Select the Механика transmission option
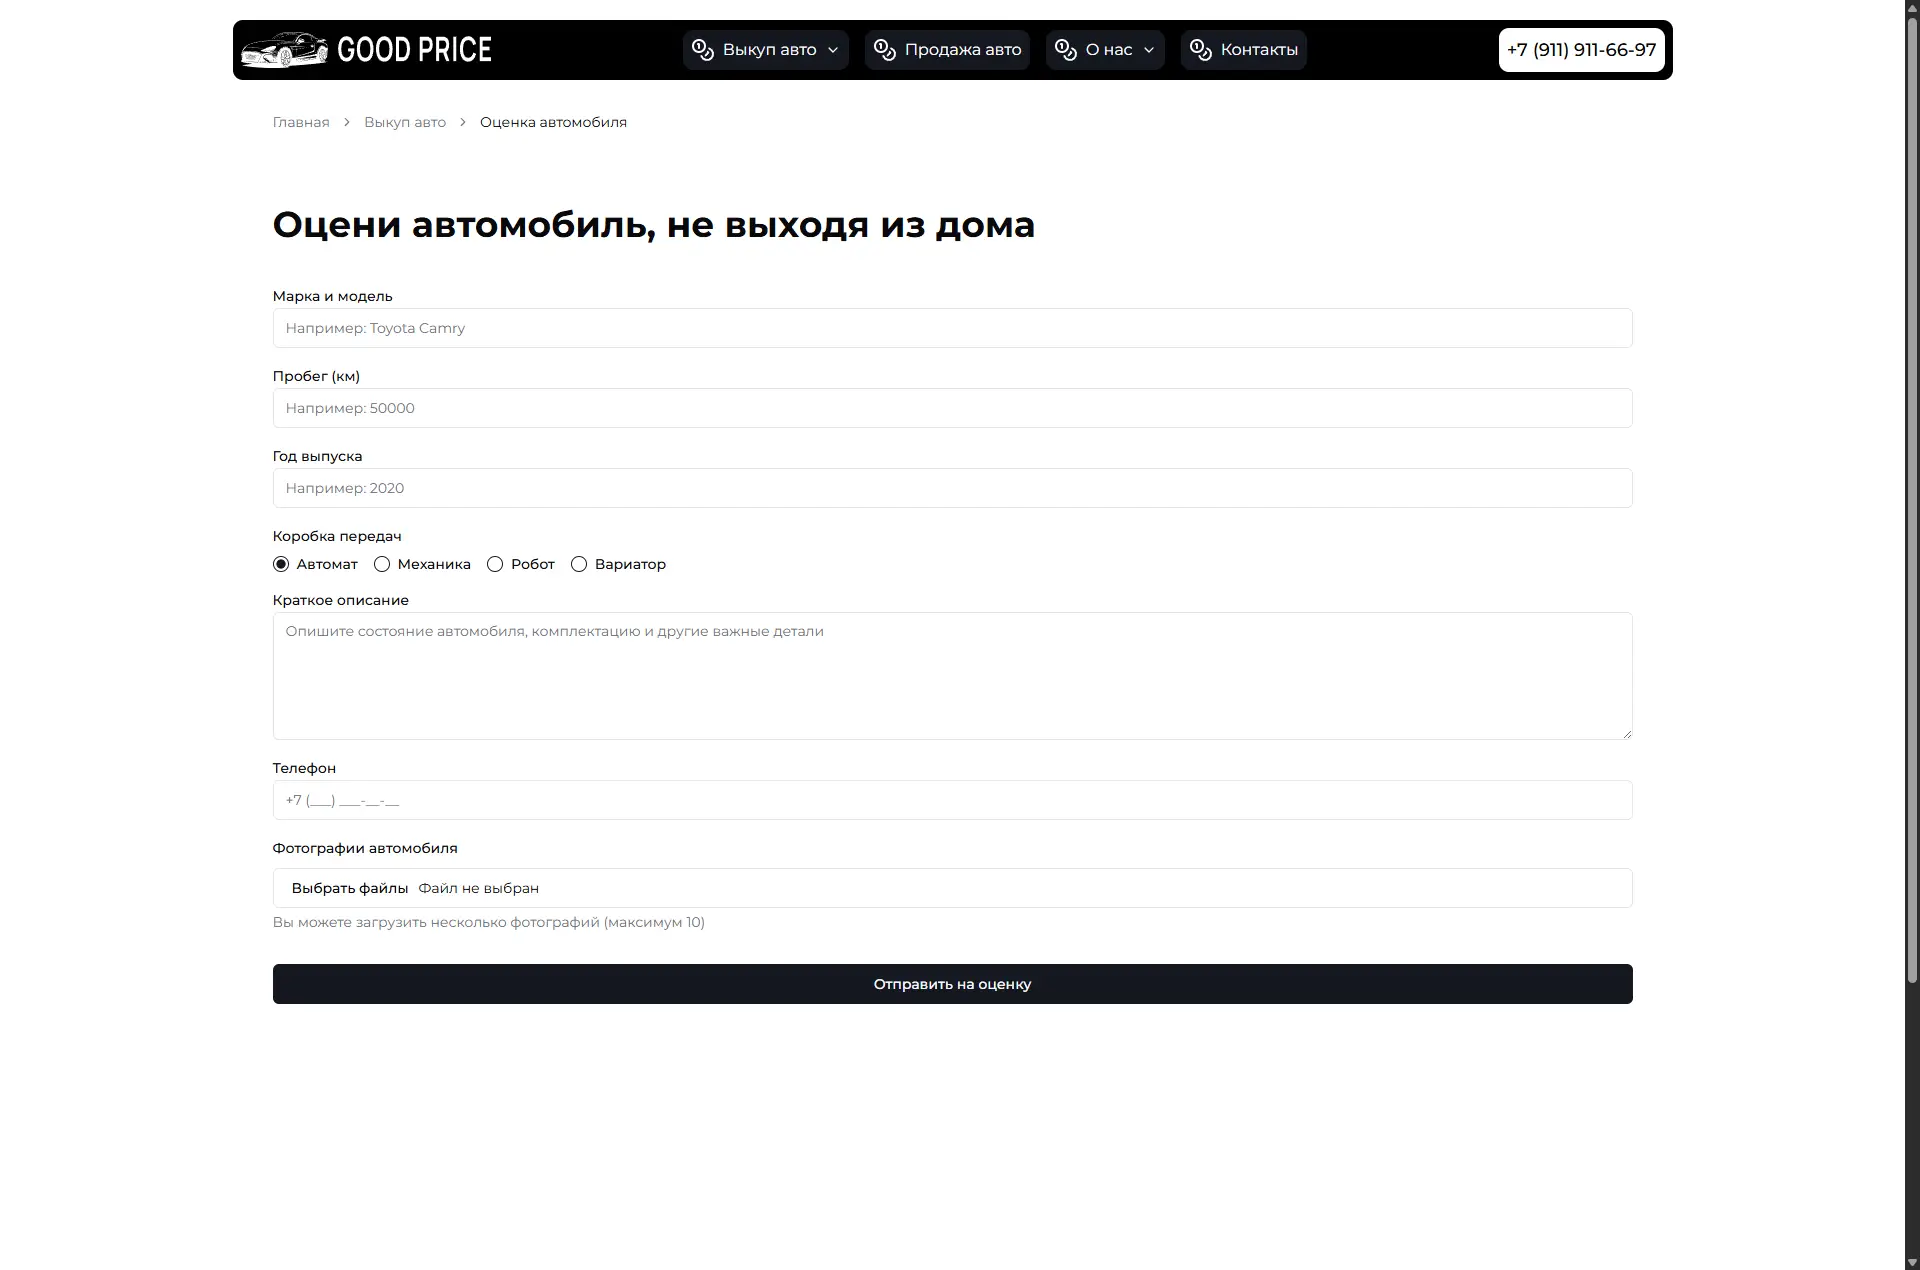 [382, 564]
